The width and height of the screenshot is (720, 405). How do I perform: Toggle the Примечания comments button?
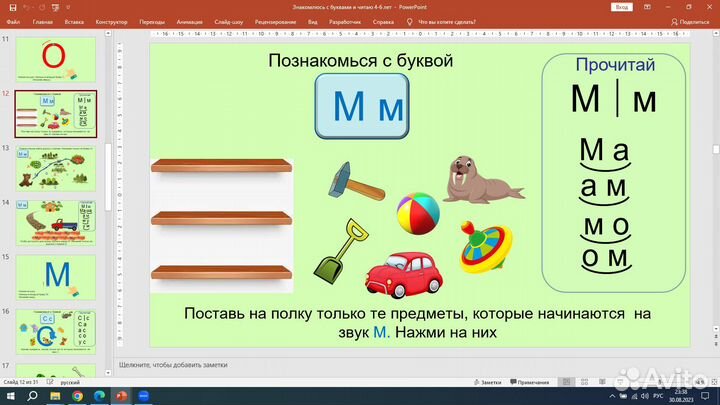pos(529,382)
